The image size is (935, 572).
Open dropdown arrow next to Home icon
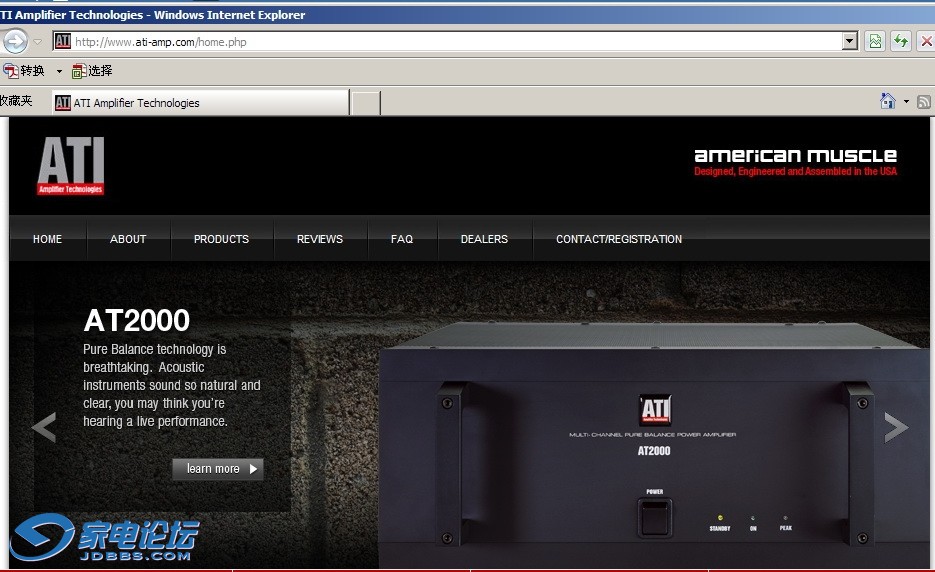(906, 102)
